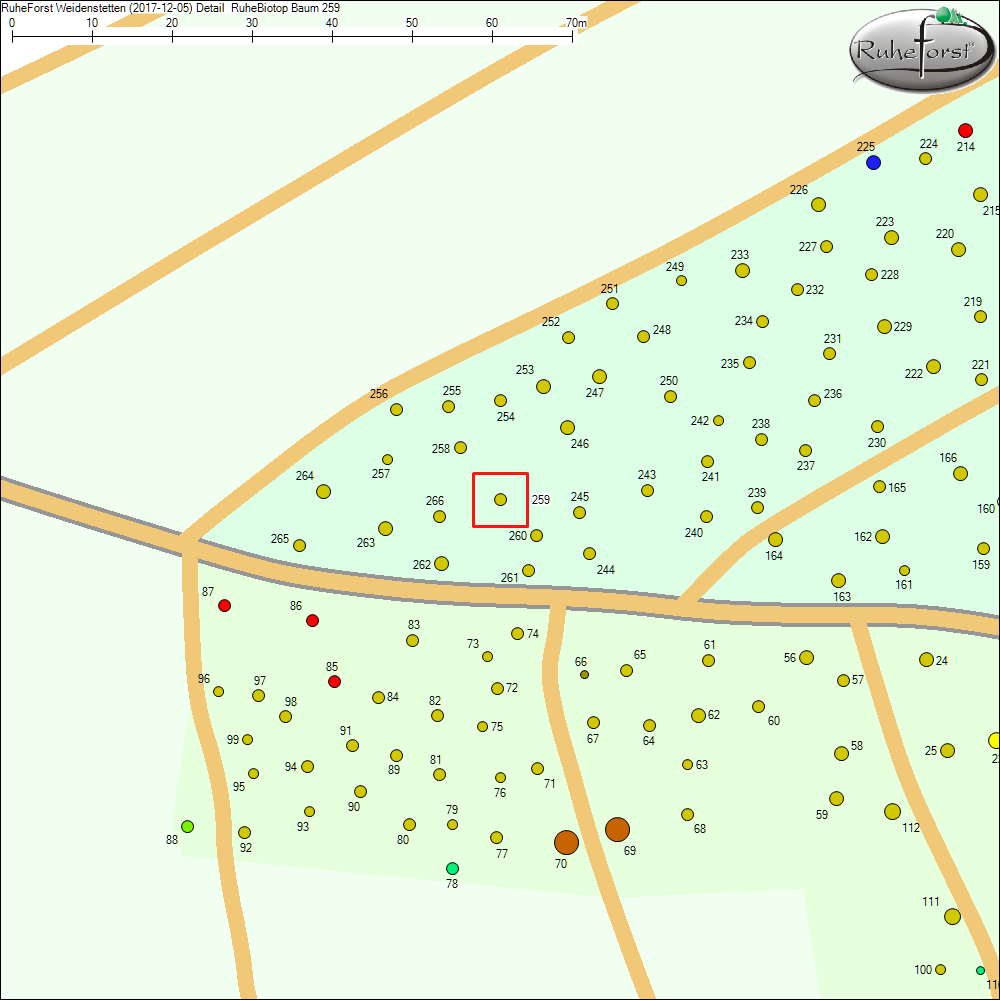Click the green tree marker 78
The image size is (1000, 1000).
[452, 868]
